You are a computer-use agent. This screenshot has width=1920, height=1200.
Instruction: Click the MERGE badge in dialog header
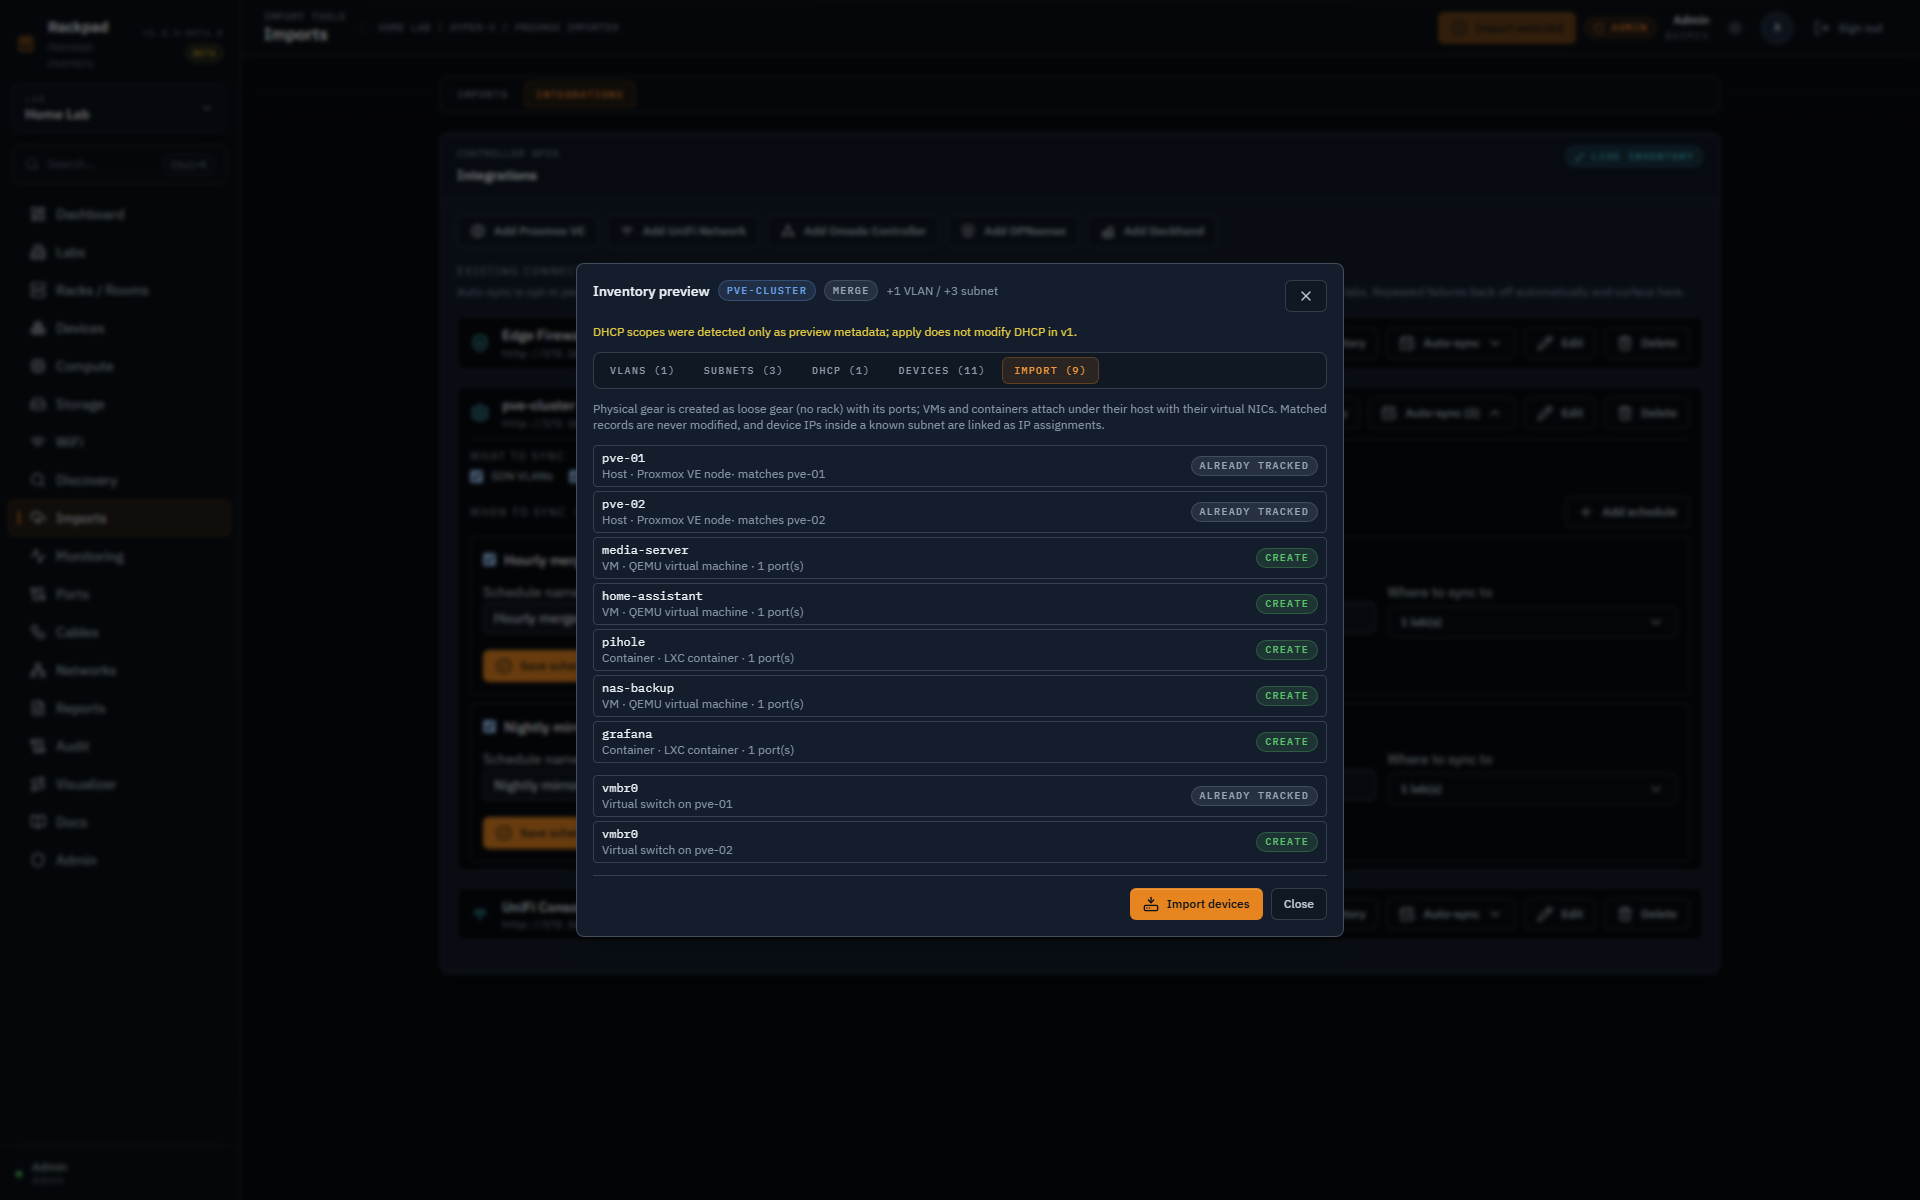point(851,291)
